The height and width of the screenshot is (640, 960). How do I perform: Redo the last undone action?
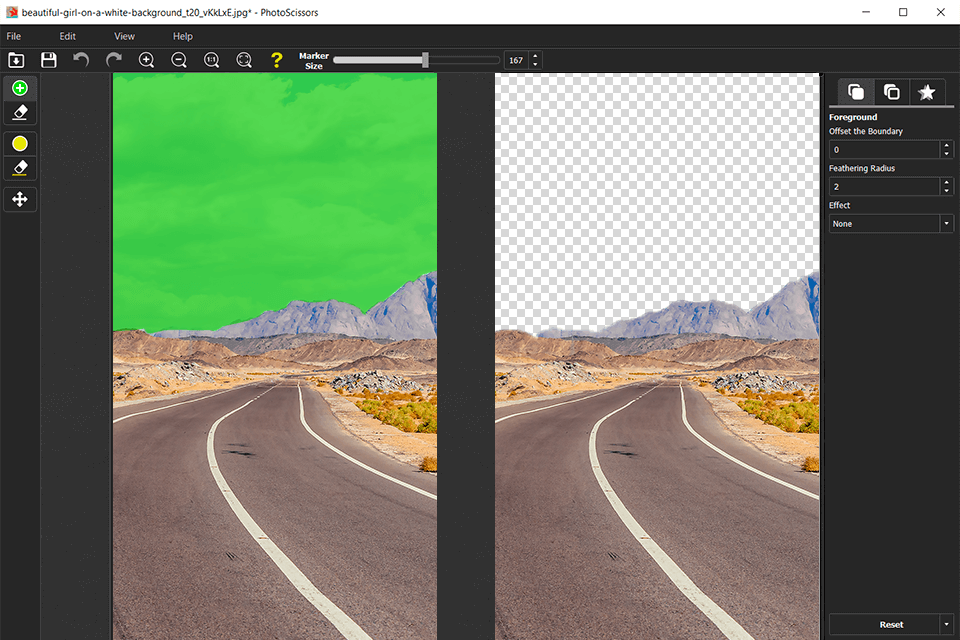tap(114, 60)
